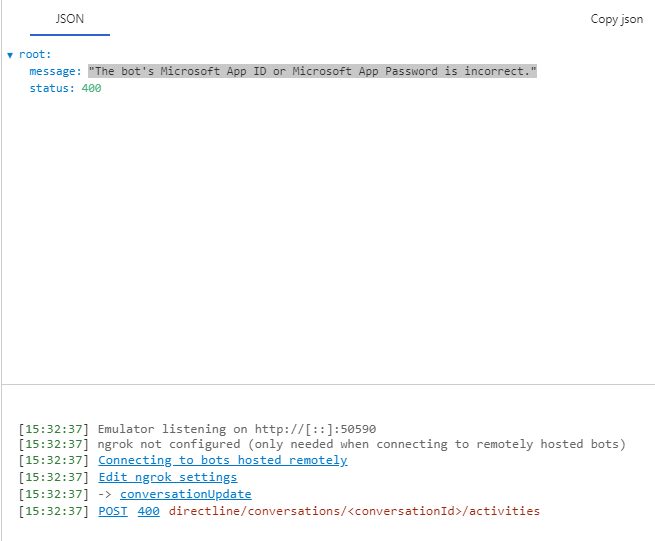Click the status value 400

[x=91, y=88]
